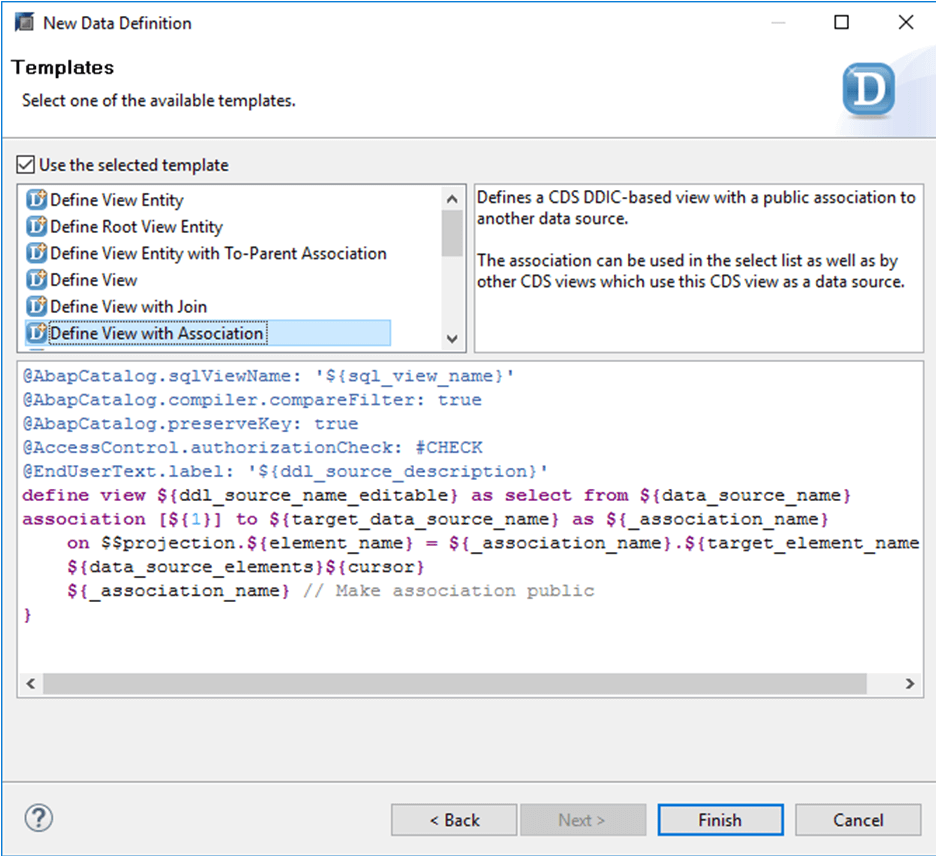Image resolution: width=936 pixels, height=856 pixels.
Task: Select the Define View Entity template
Action: (x=116, y=200)
